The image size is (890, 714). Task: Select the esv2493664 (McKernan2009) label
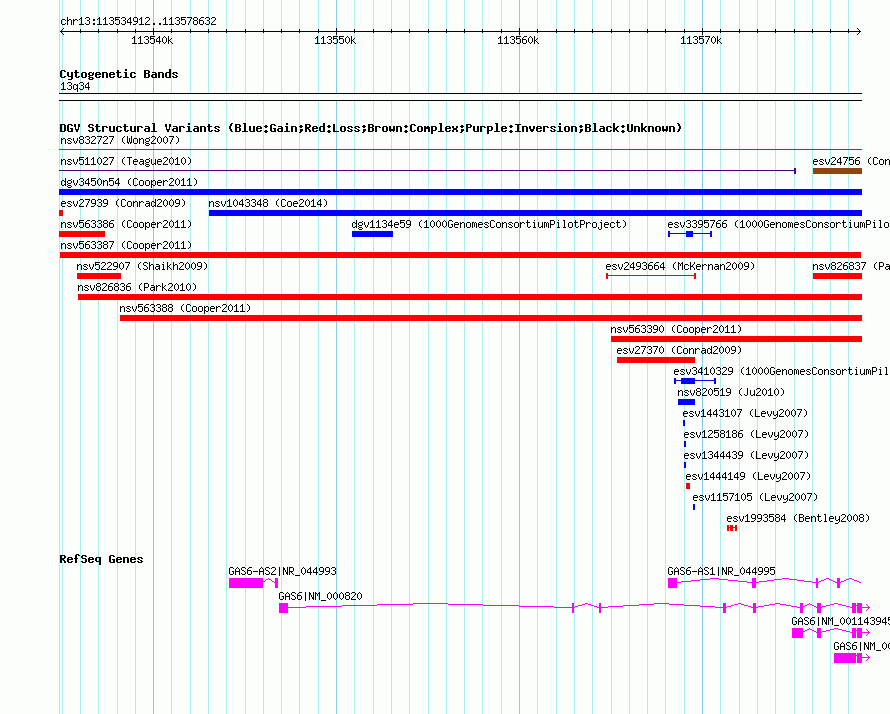tap(680, 266)
